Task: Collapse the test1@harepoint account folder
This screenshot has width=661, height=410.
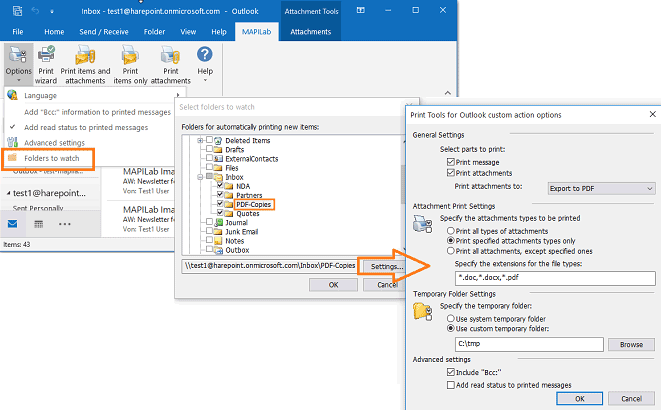Action: click(x=8, y=193)
